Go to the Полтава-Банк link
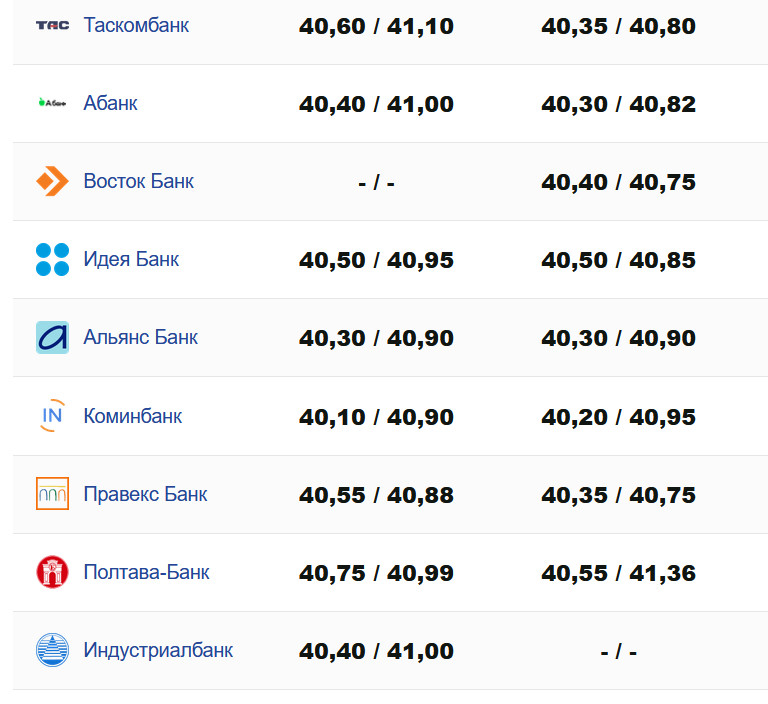 pyautogui.click(x=146, y=572)
